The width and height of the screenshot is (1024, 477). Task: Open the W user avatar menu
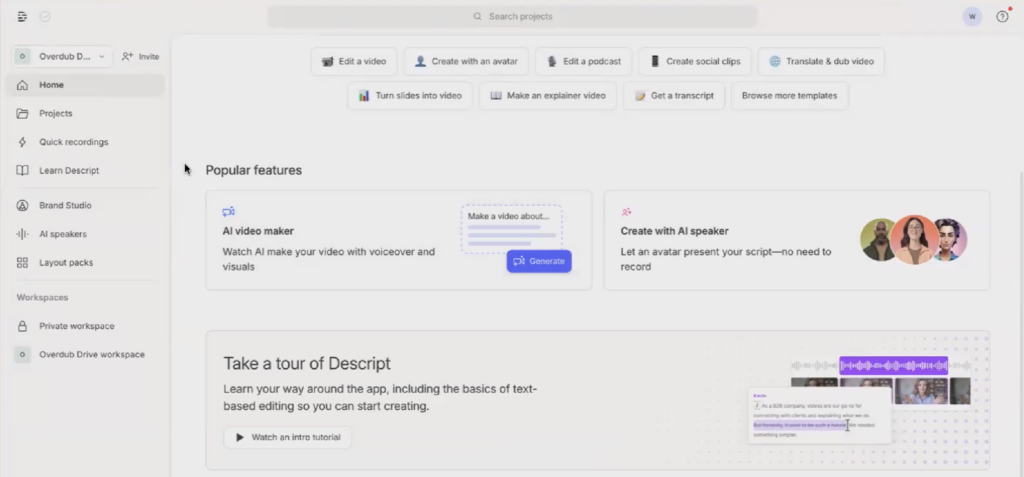972,16
